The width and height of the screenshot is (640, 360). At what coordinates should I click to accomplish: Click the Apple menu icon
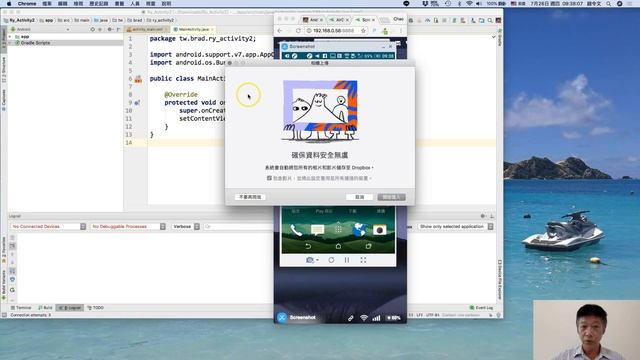(x=9, y=3)
